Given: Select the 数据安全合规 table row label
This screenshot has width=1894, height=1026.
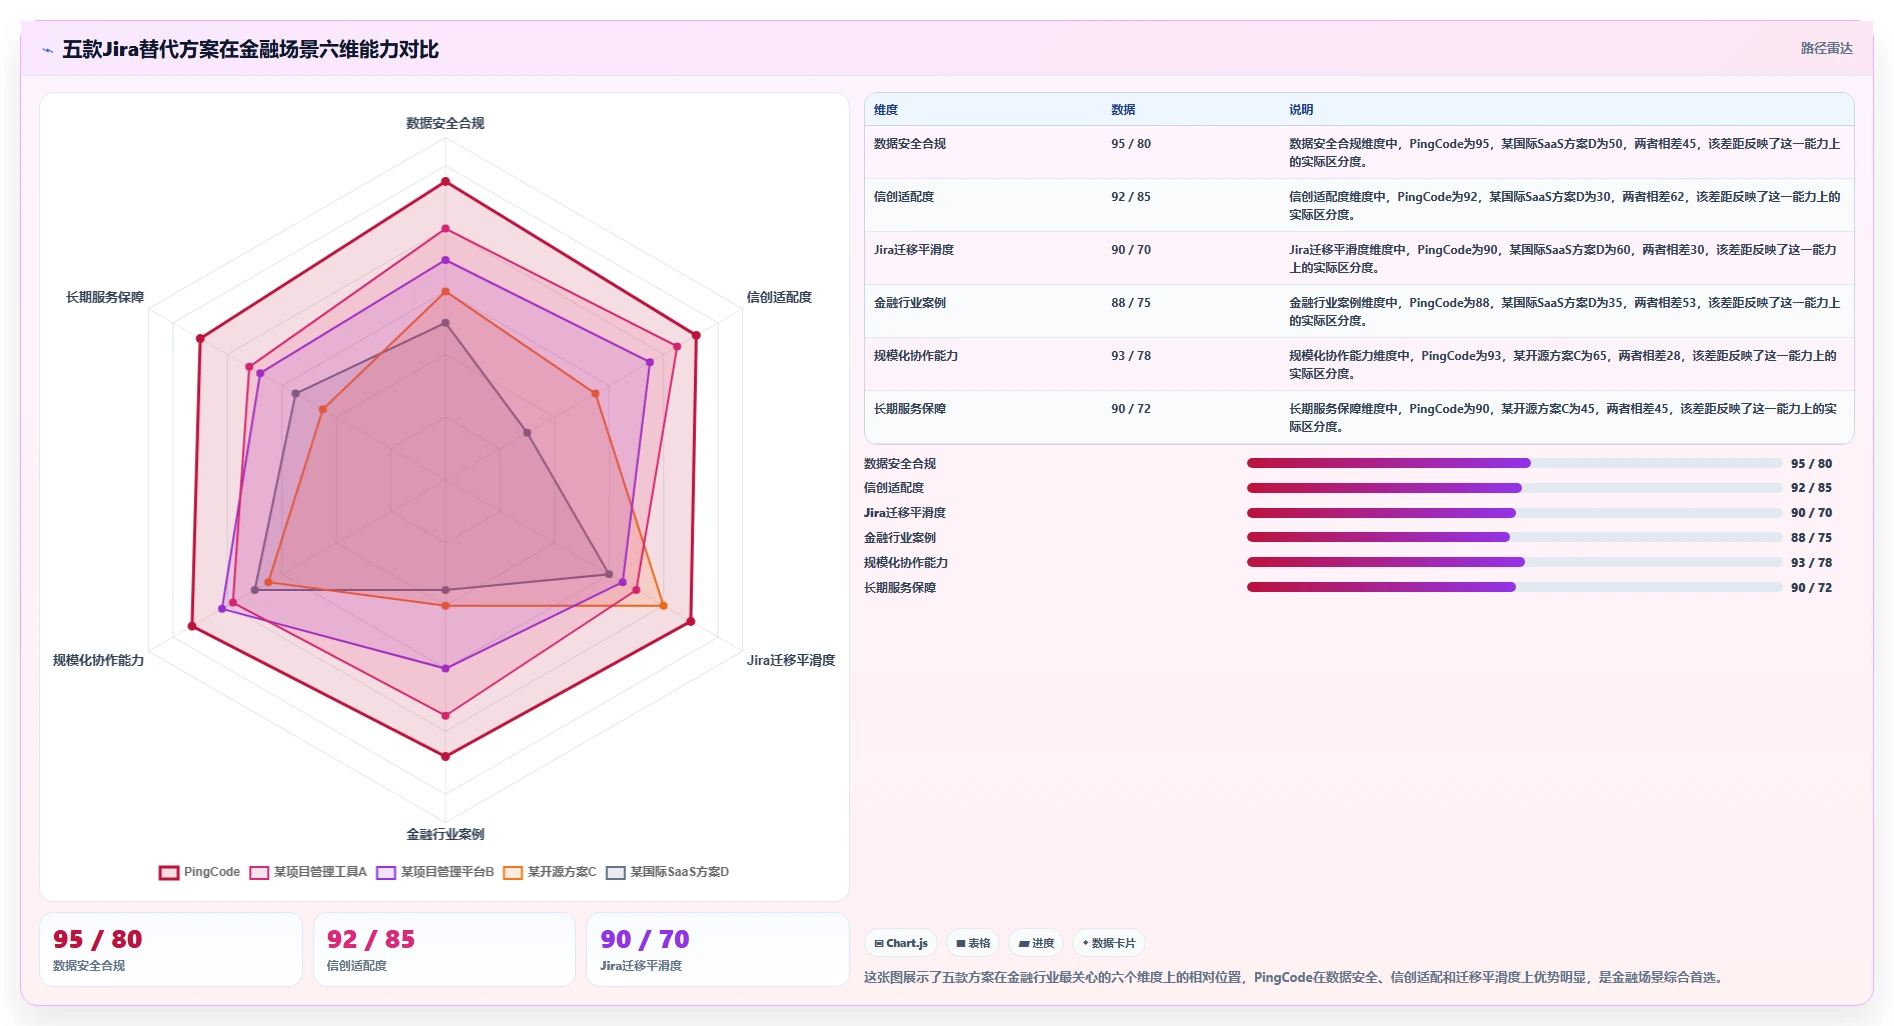Looking at the screenshot, I should click(x=910, y=144).
